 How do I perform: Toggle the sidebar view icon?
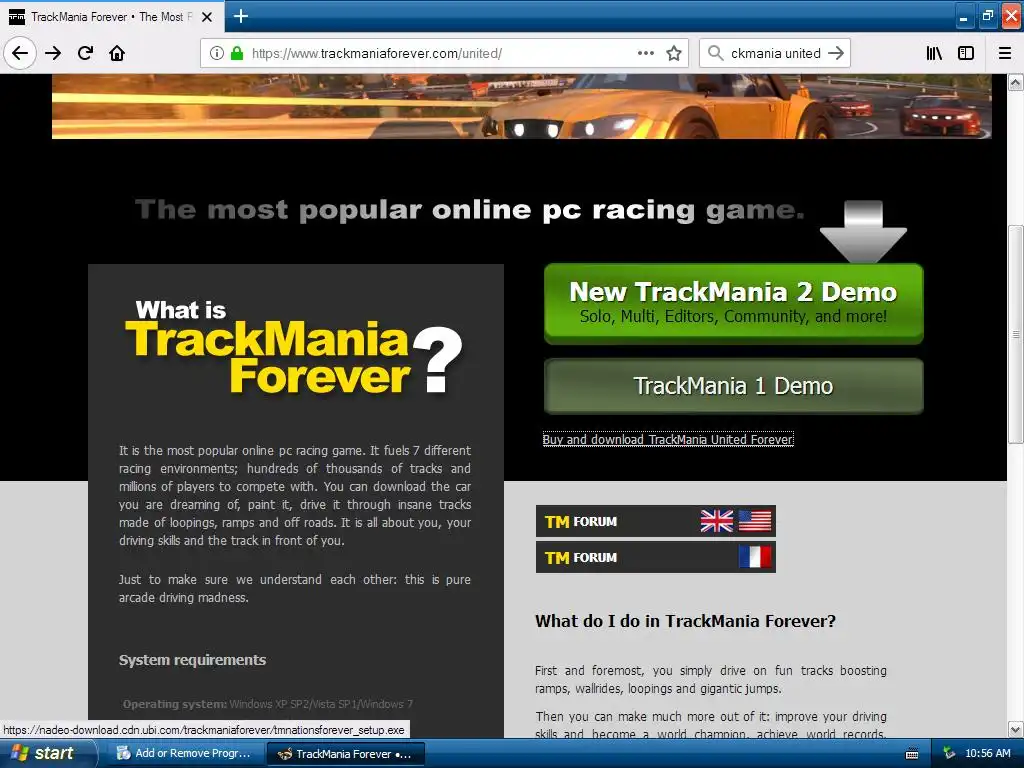point(966,53)
